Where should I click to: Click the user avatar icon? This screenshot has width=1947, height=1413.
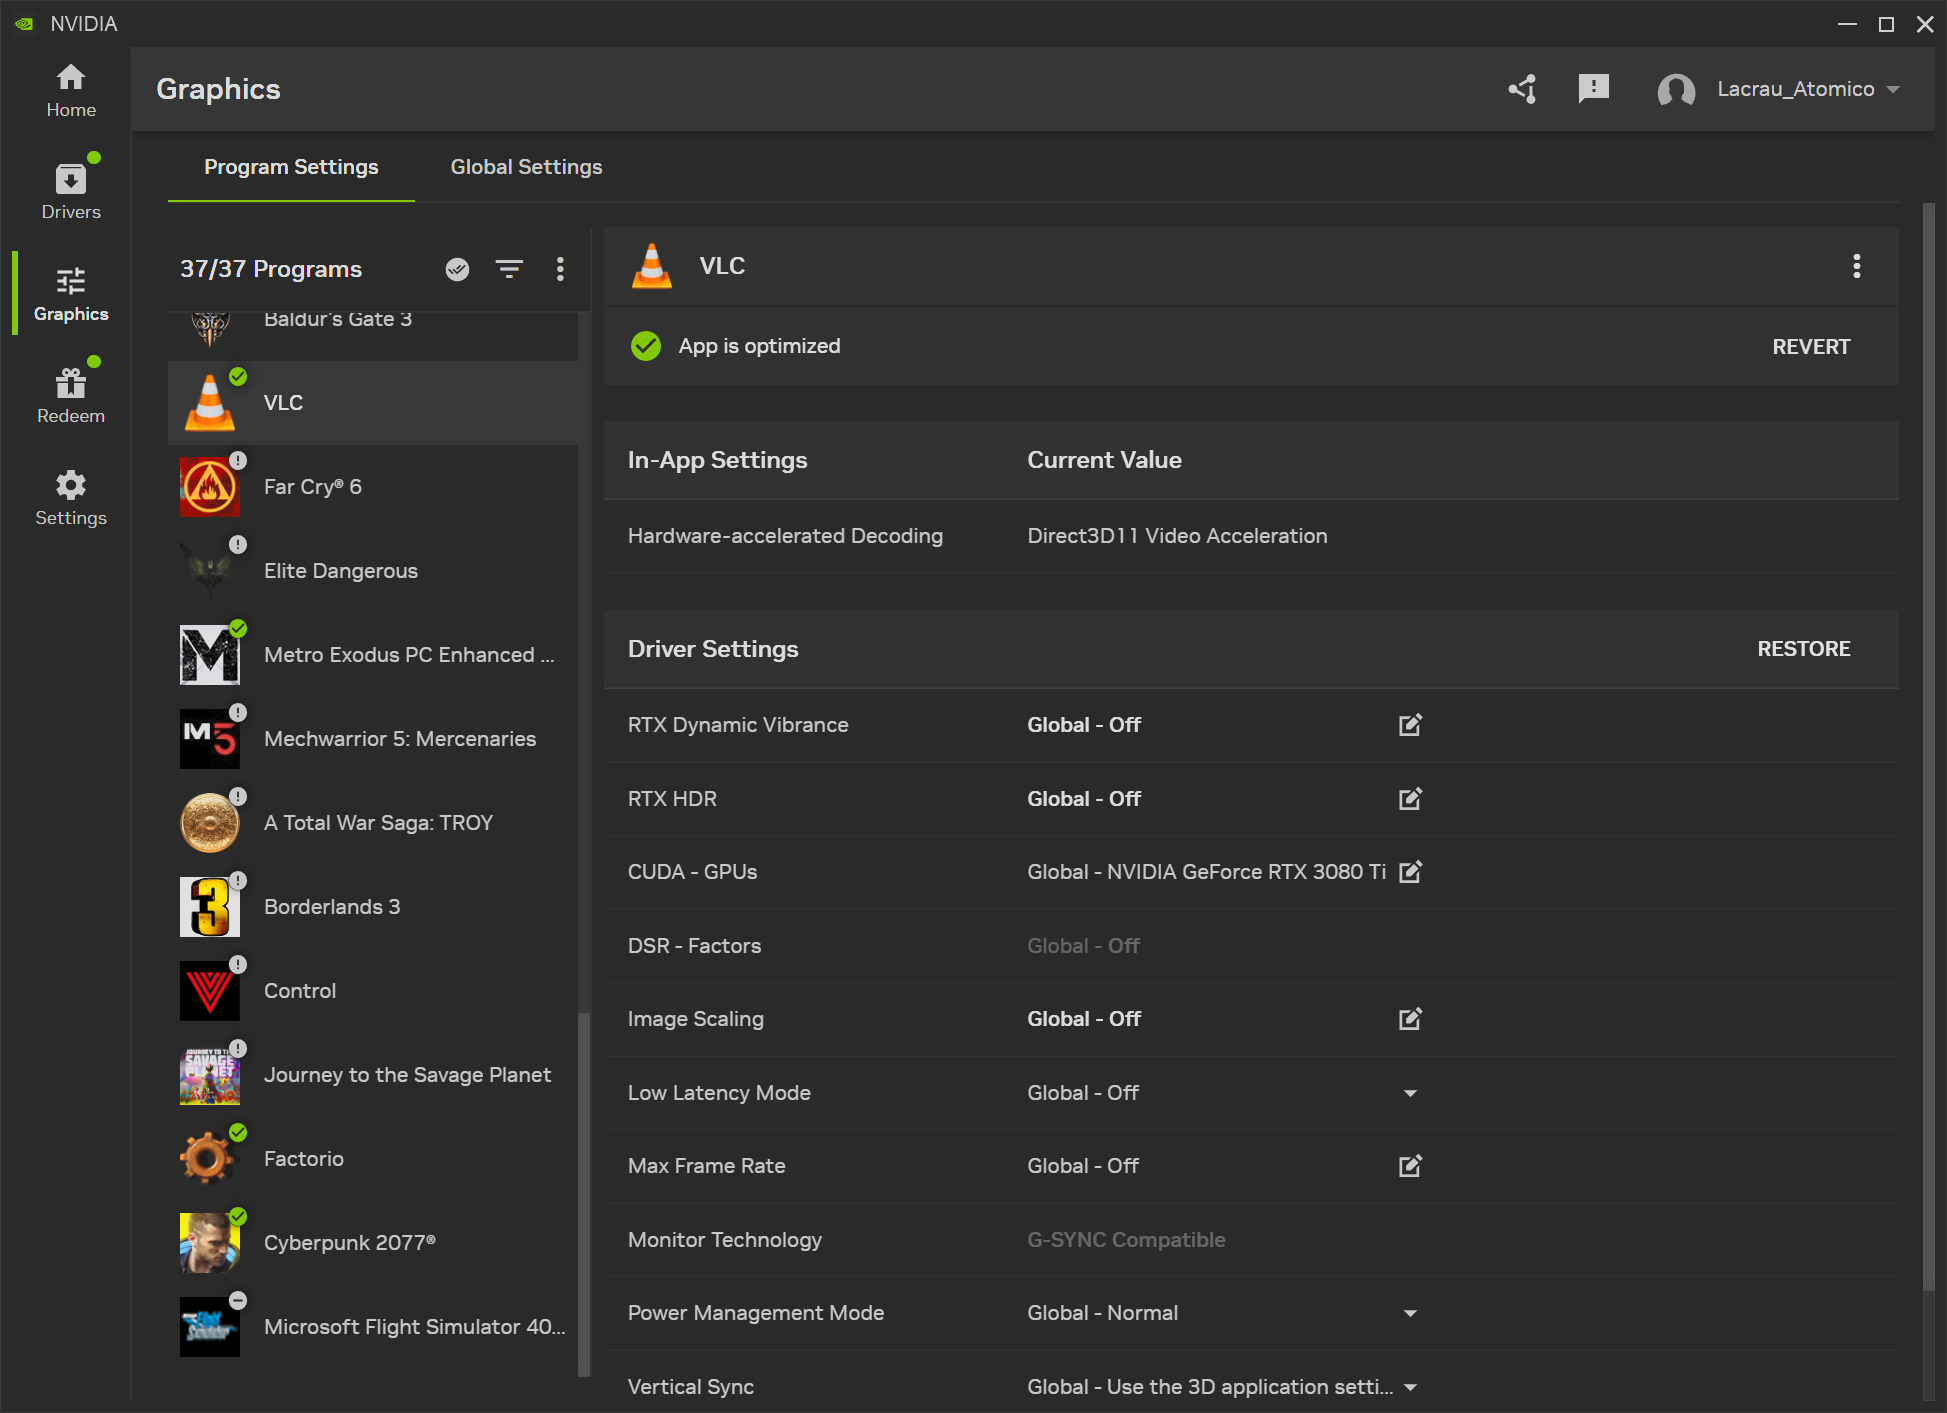[1676, 90]
